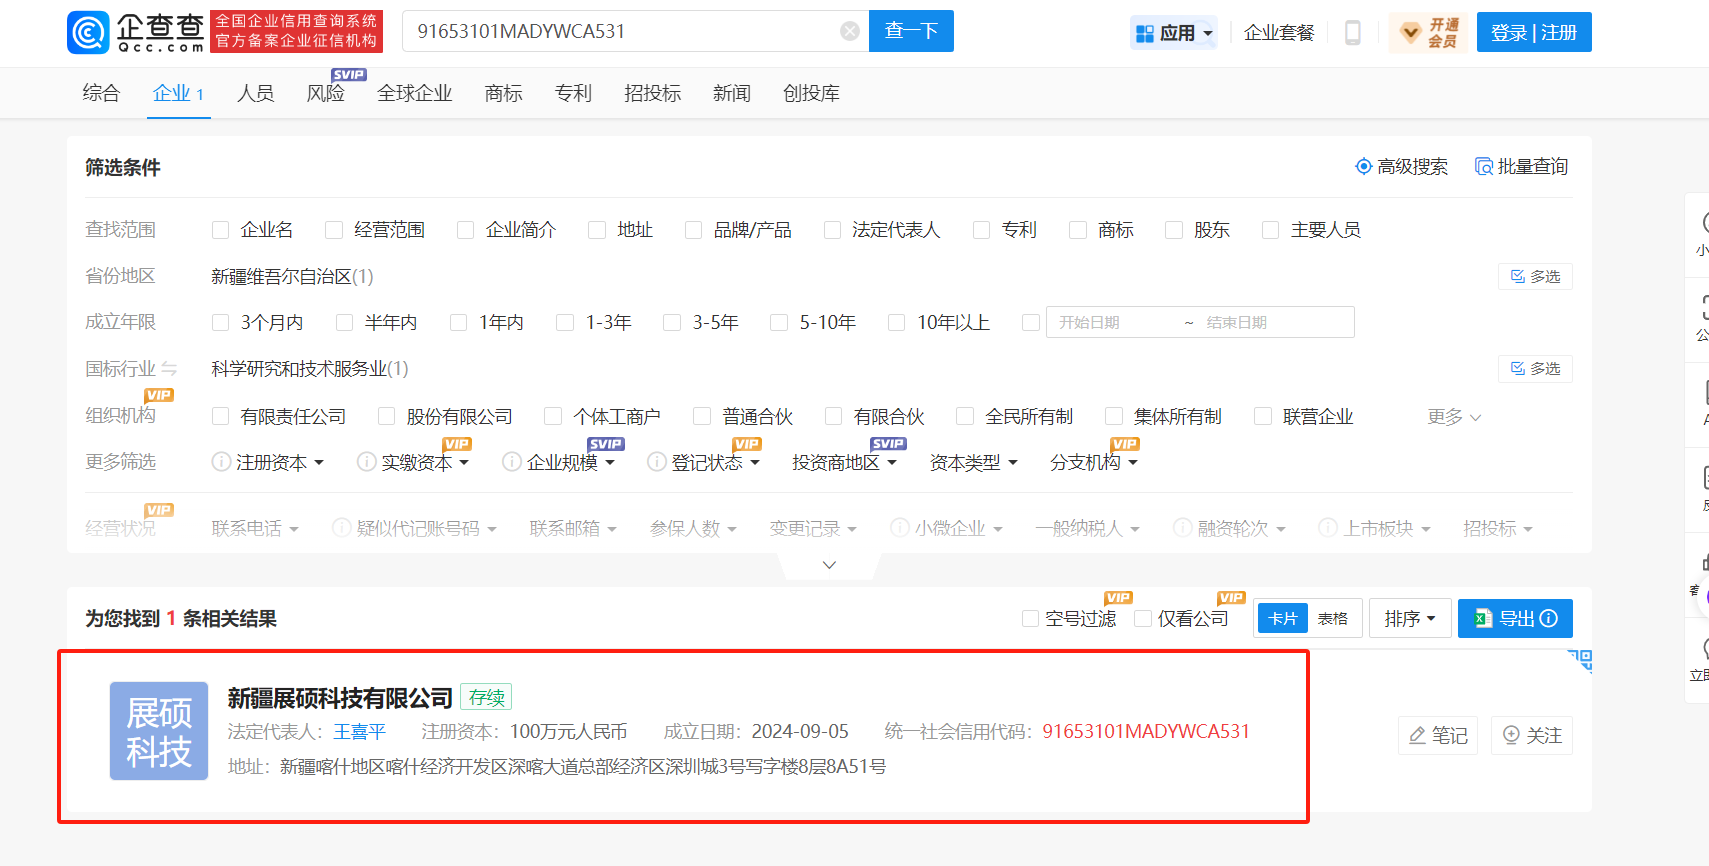Viewport: 1709px width, 866px height.
Task: Open the 企业套餐 link
Action: pos(1279,33)
